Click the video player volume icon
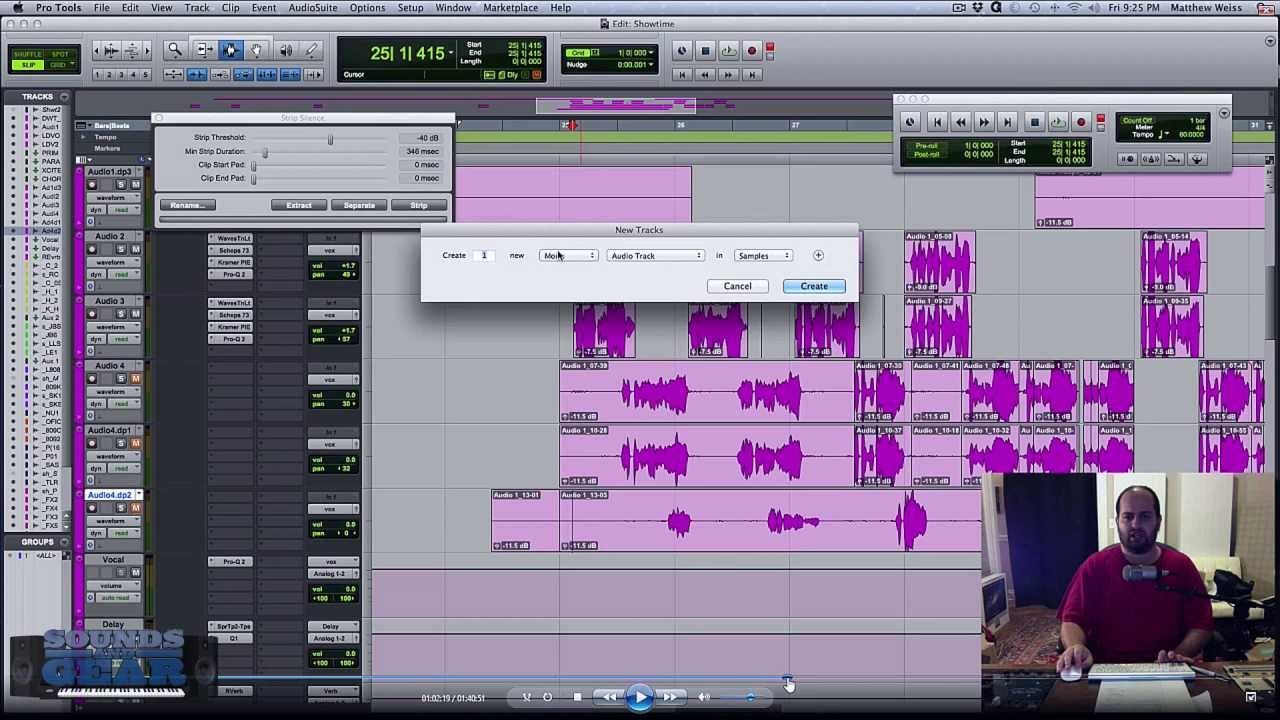This screenshot has height=720, width=1280. (704, 697)
